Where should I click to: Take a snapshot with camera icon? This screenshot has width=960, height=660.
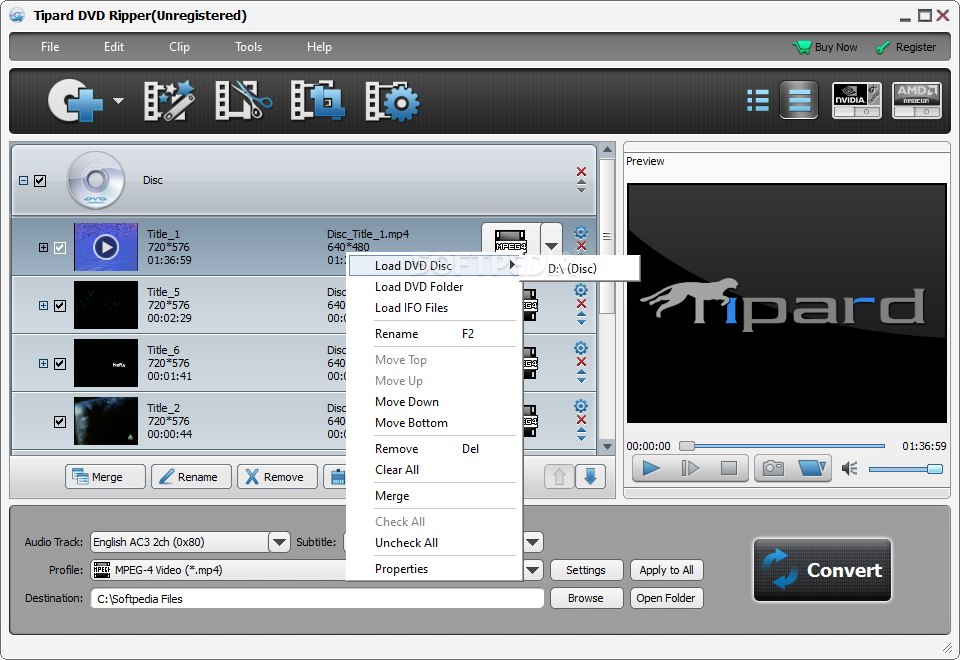(x=773, y=468)
